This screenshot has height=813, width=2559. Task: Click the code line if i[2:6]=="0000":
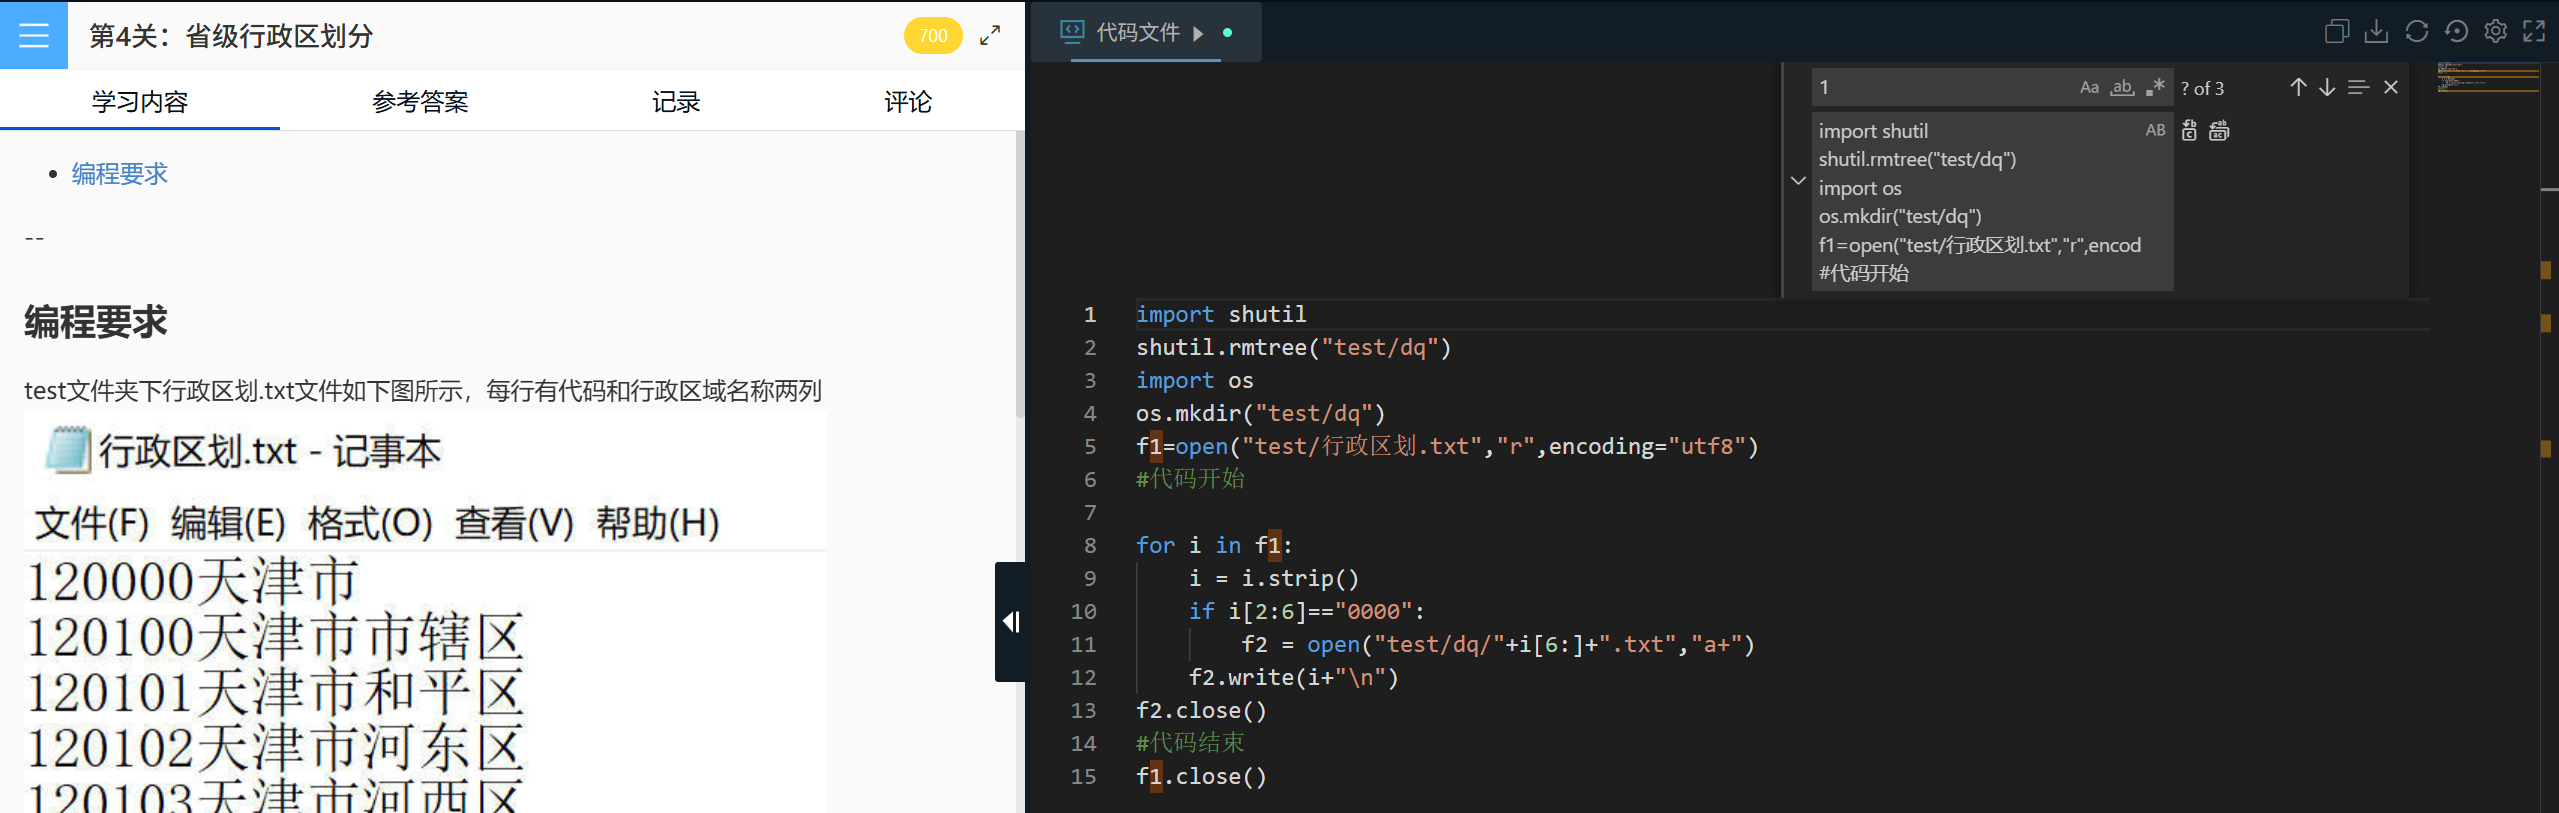(1307, 611)
